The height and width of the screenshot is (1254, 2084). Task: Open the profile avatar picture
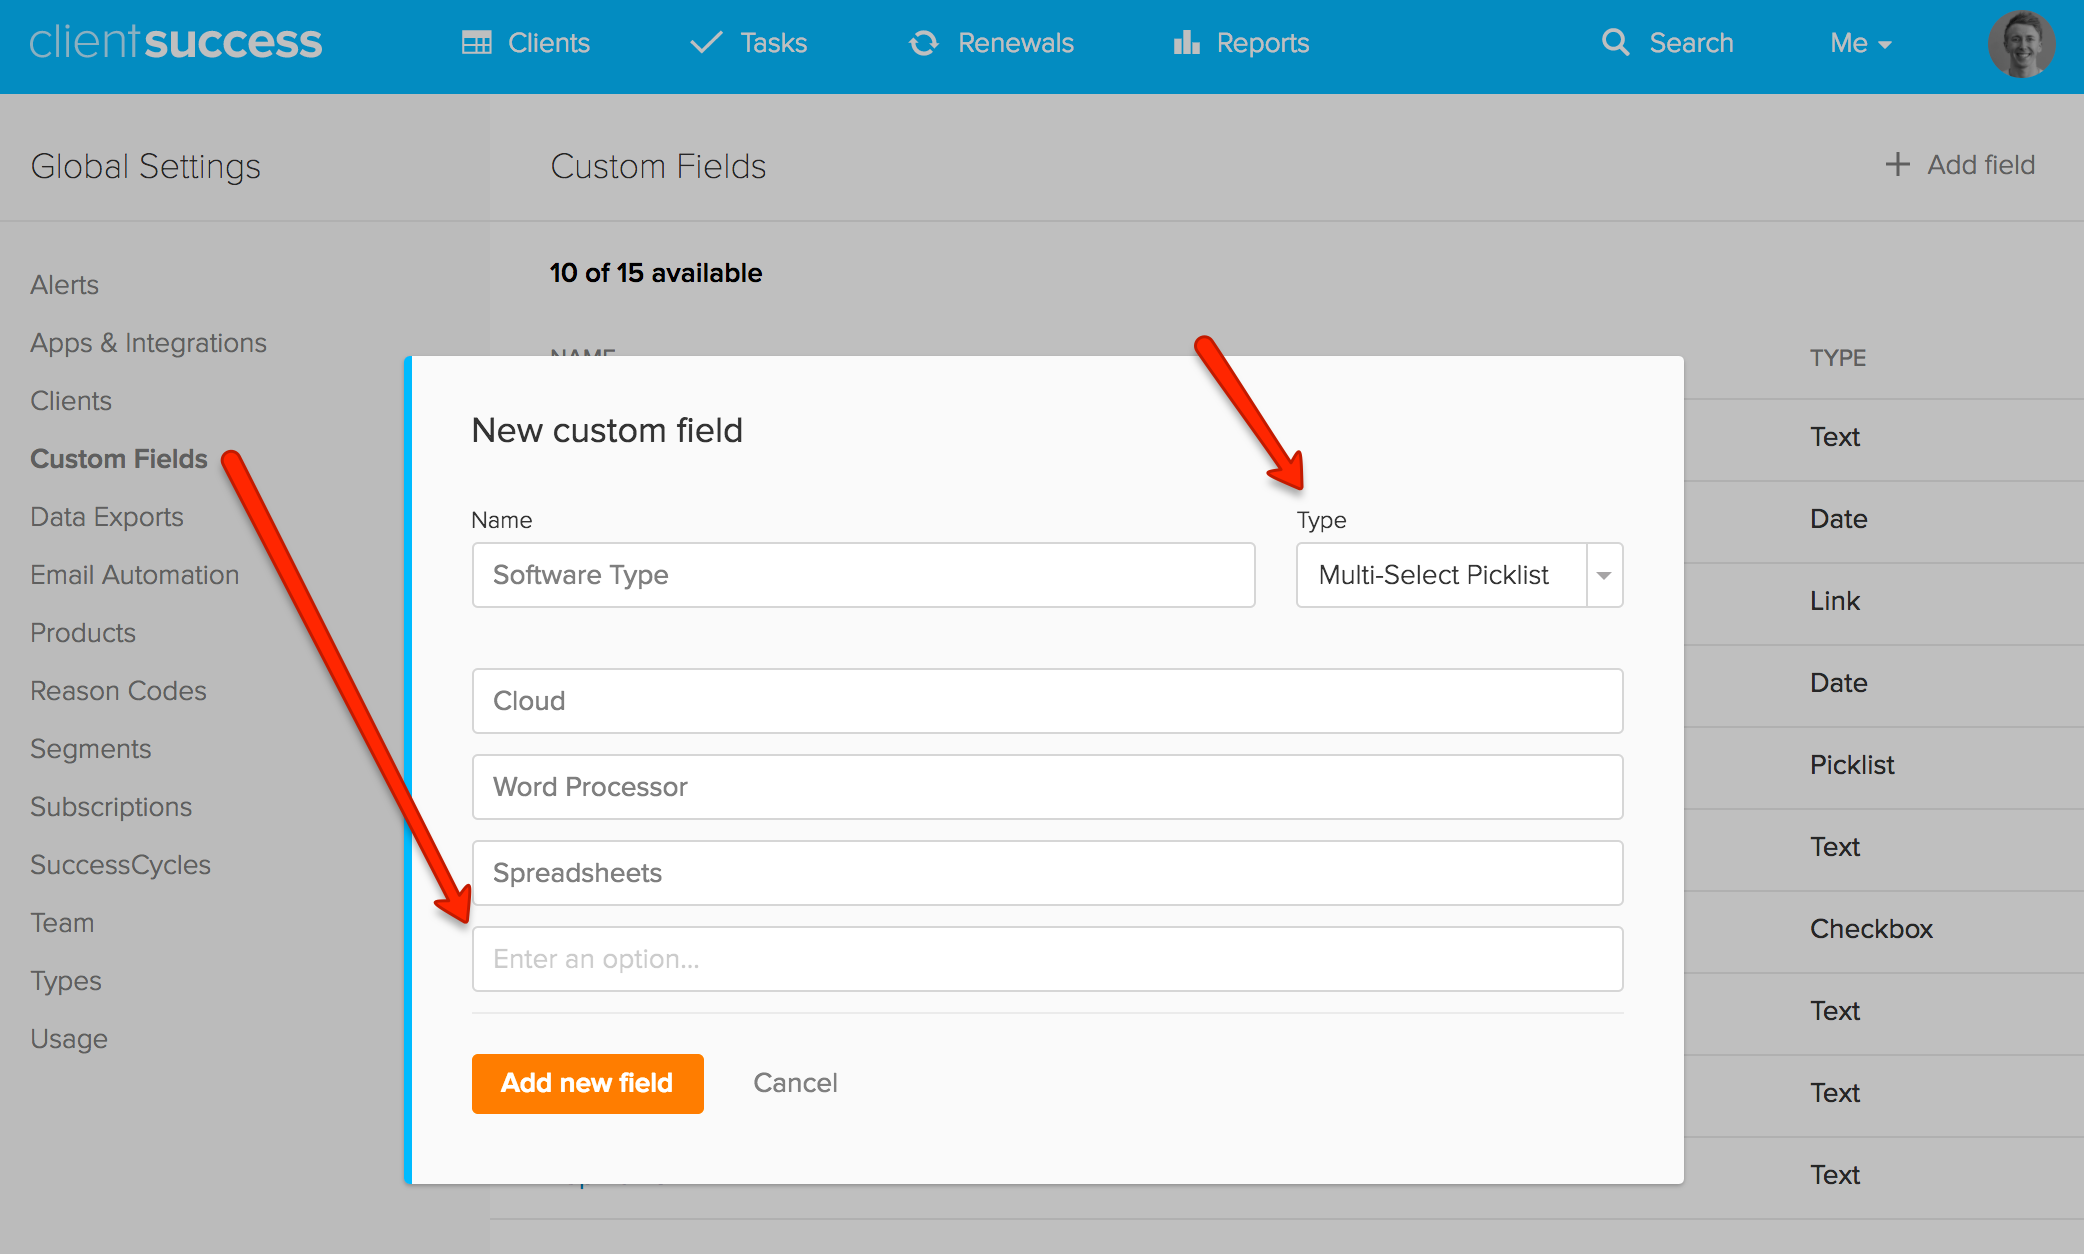pyautogui.click(x=2021, y=44)
